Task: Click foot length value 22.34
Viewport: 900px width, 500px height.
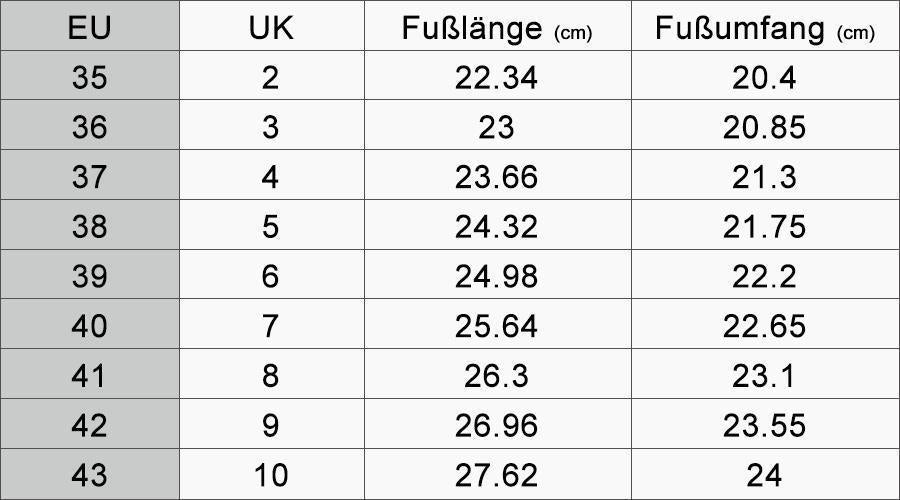Action: click(496, 77)
